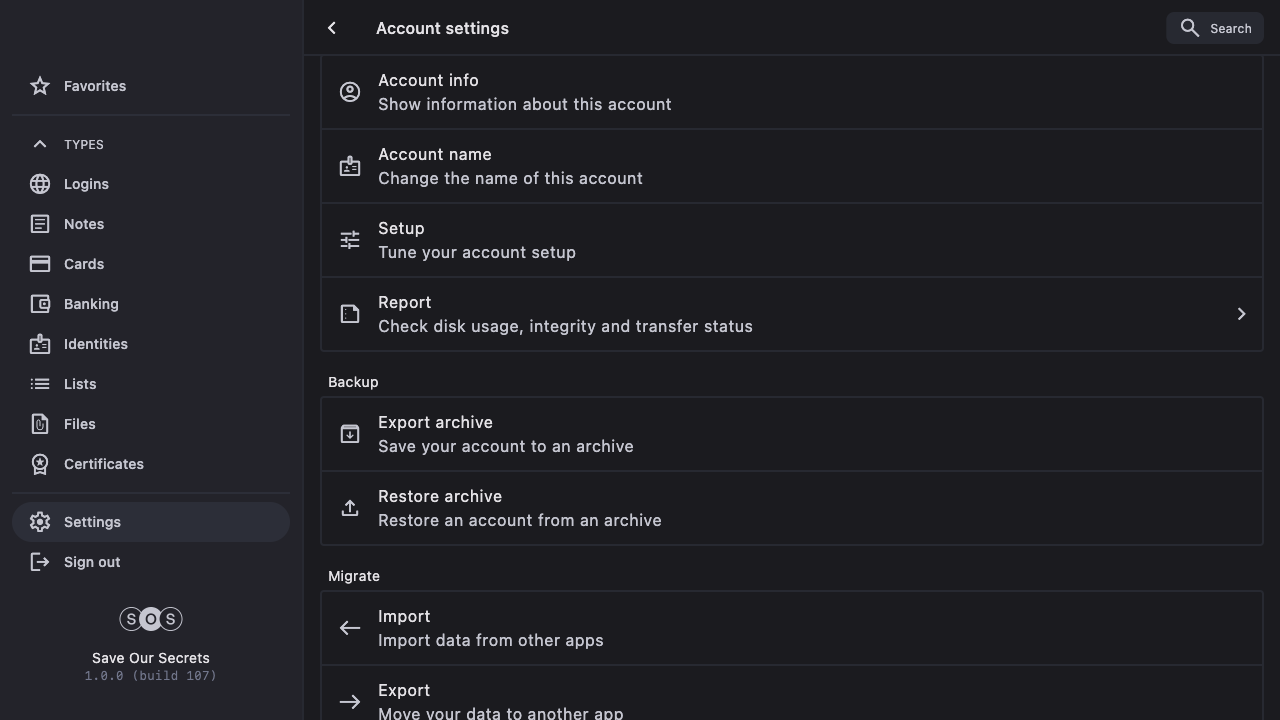This screenshot has height=720, width=1280.
Task: Collapse the TYPES section chevron
Action: 40,144
